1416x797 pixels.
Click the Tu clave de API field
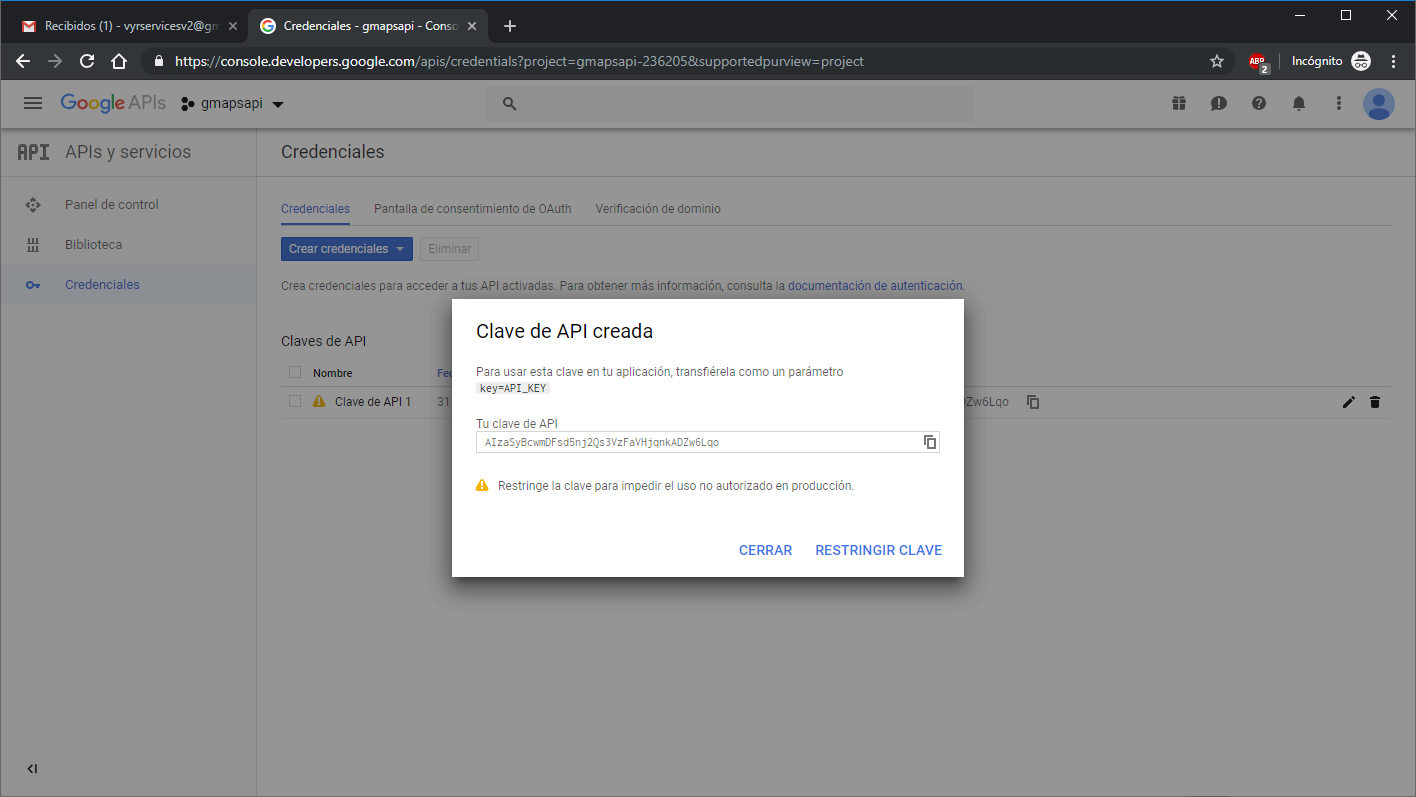698,442
